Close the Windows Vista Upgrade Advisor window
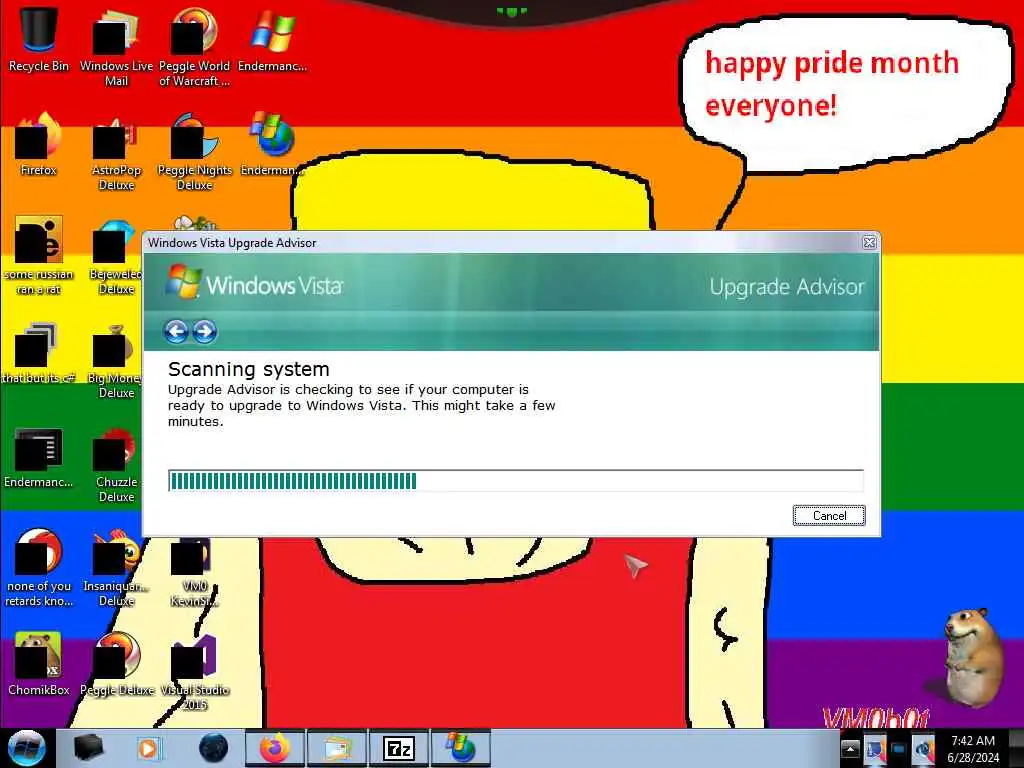 (x=869, y=242)
